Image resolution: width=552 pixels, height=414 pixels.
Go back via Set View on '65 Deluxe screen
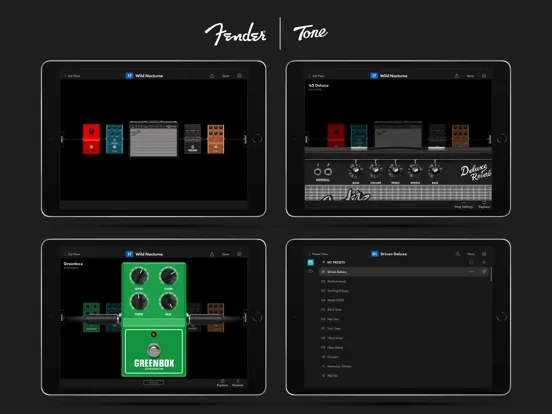point(317,76)
